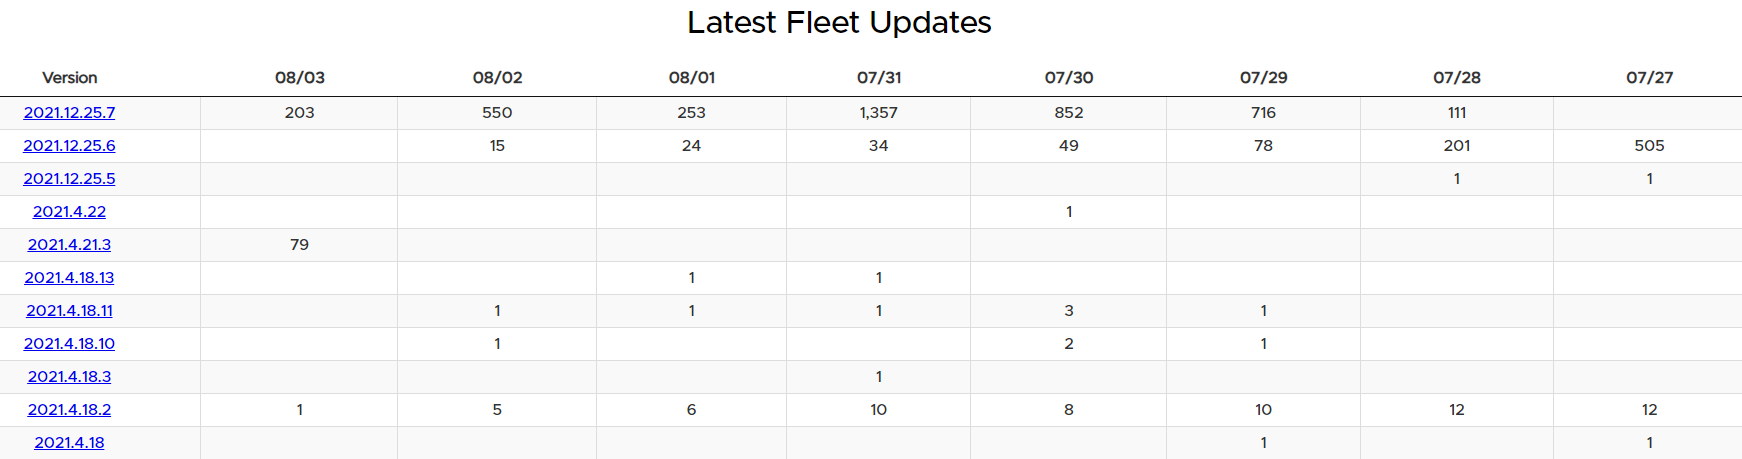The width and height of the screenshot is (1742, 459).
Task: Open the 2021.12.25.7 version link
Action: [69, 113]
